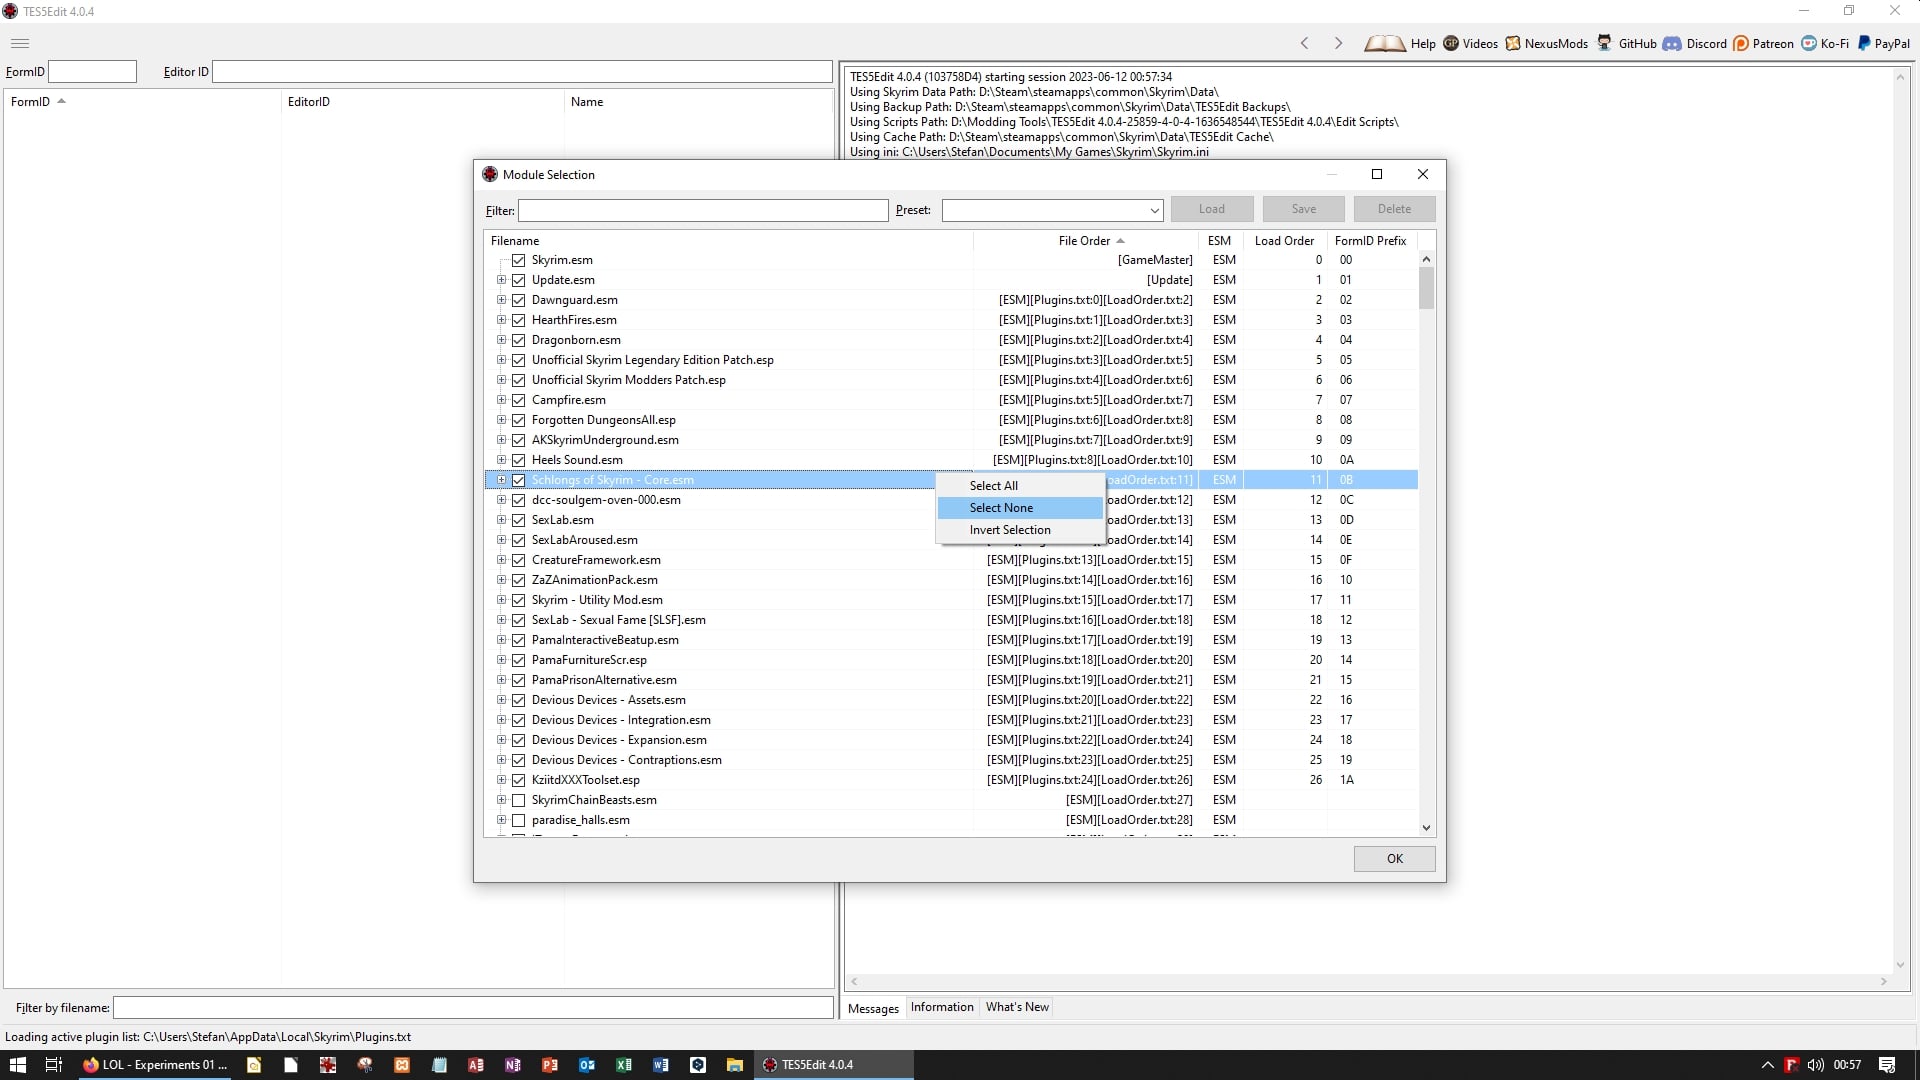
Task: Open Microsoft Access from taskbar
Action: (x=476, y=1065)
